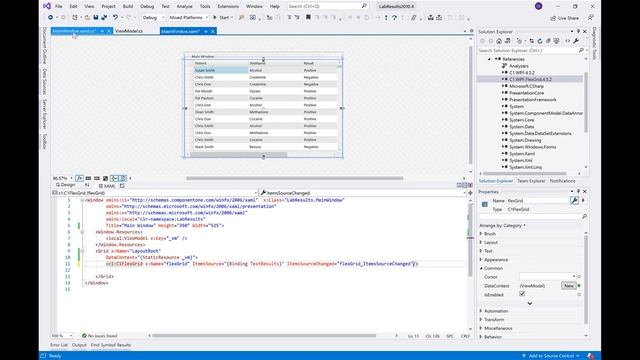Click the Save All icon
Image resolution: width=640 pixels, height=360 pixels.
click(104, 18)
